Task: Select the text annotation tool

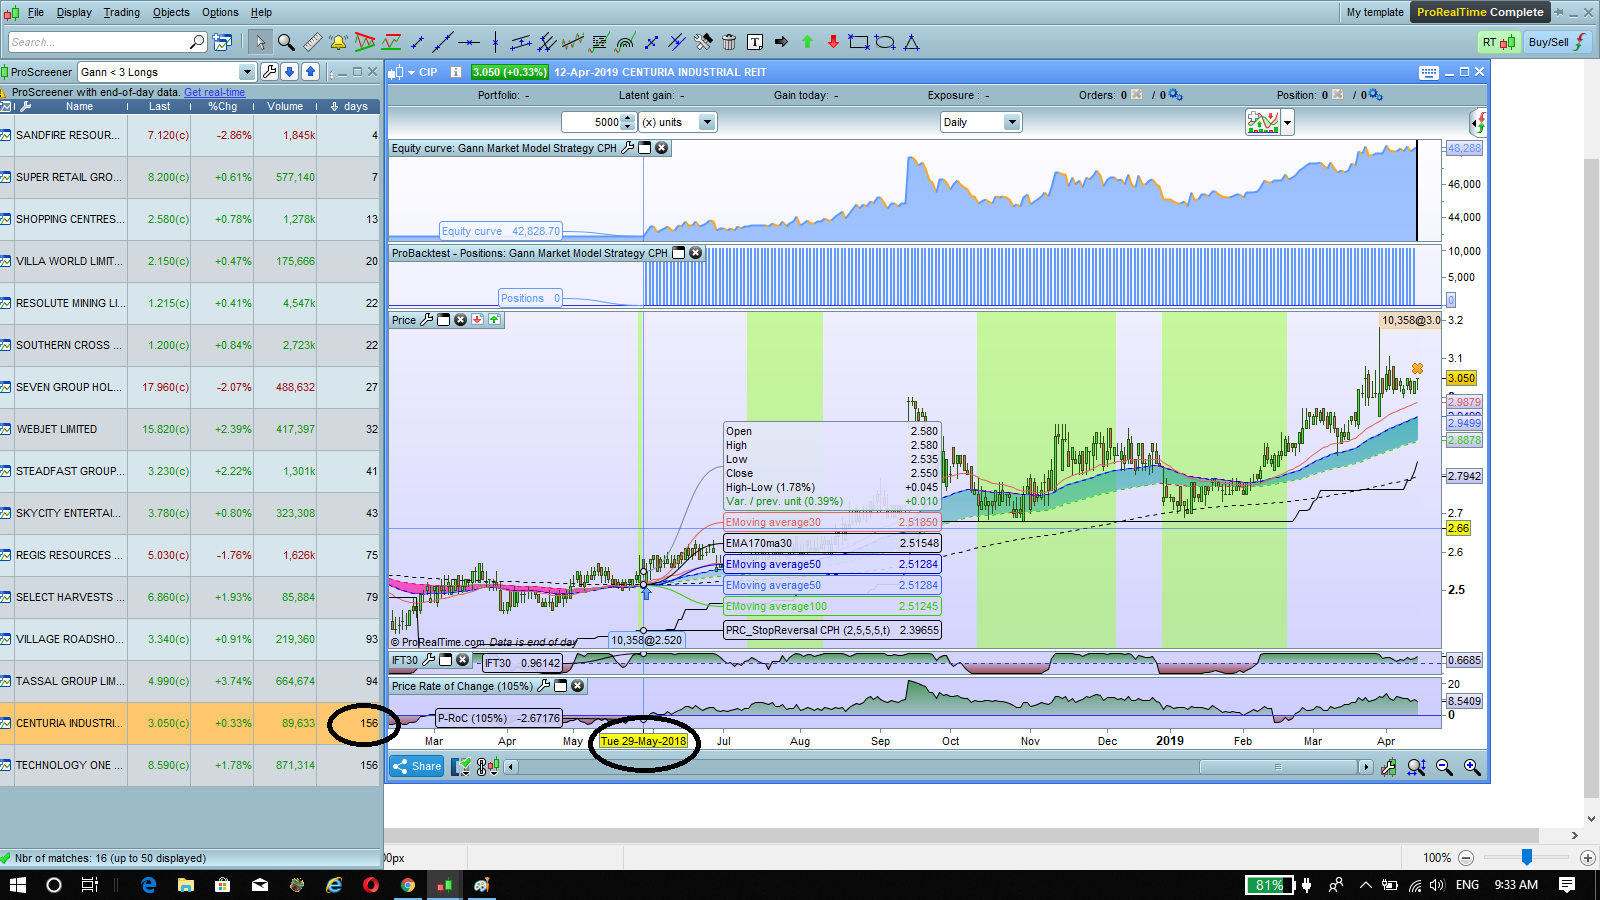Action: click(755, 42)
